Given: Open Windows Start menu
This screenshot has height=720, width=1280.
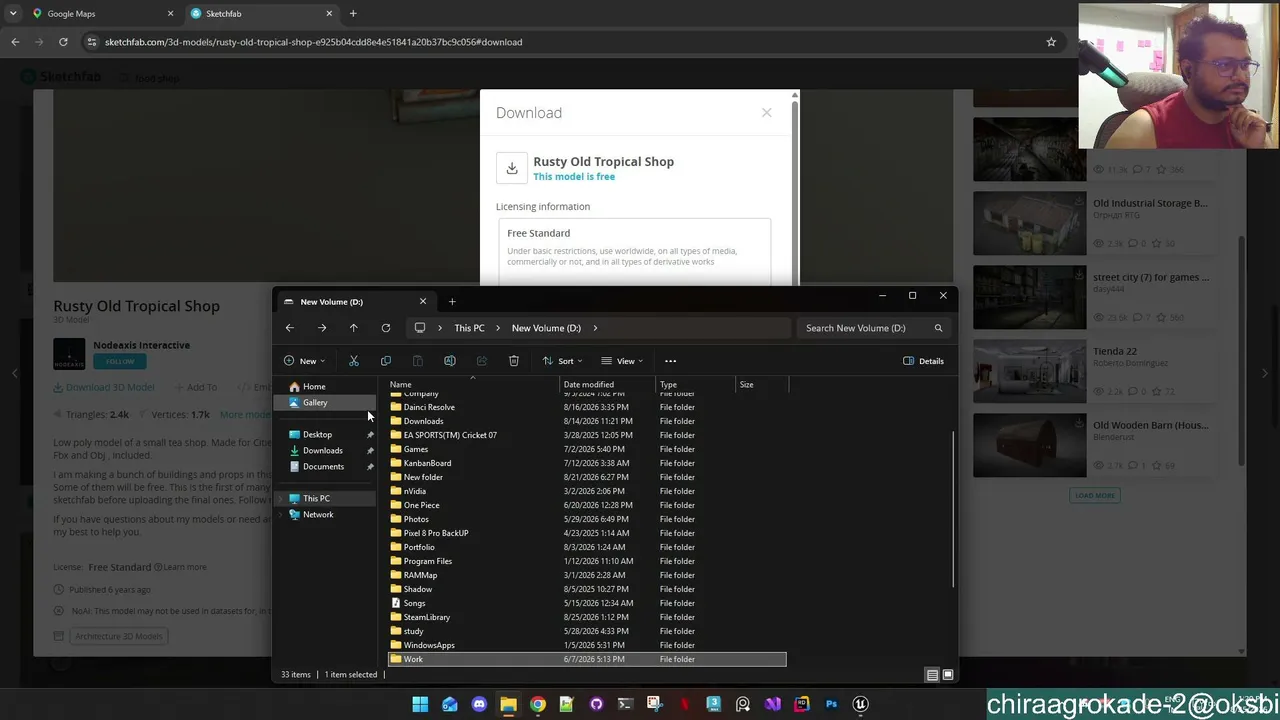Looking at the screenshot, I should pos(420,704).
